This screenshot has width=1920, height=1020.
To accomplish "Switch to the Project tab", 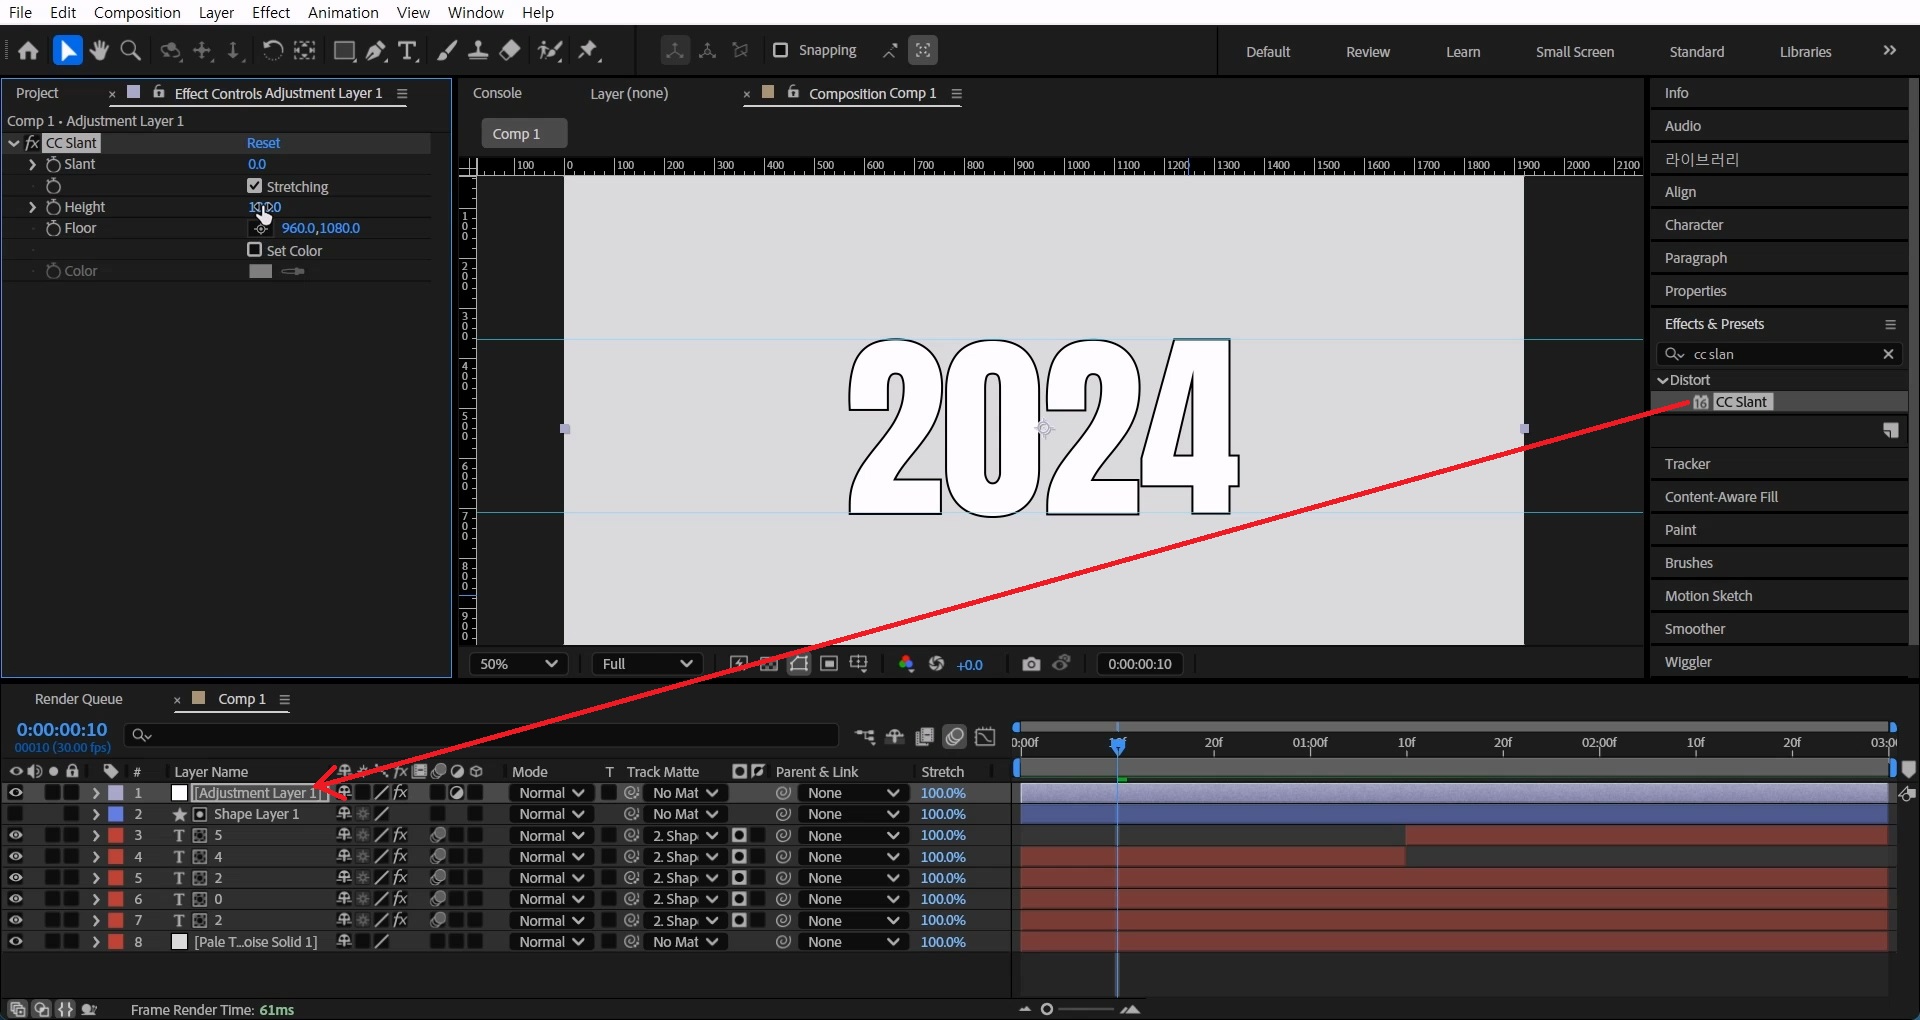I will point(38,93).
